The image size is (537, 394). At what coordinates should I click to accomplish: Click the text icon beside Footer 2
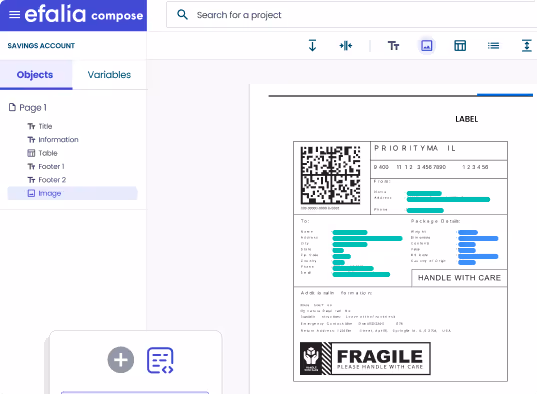(x=31, y=180)
